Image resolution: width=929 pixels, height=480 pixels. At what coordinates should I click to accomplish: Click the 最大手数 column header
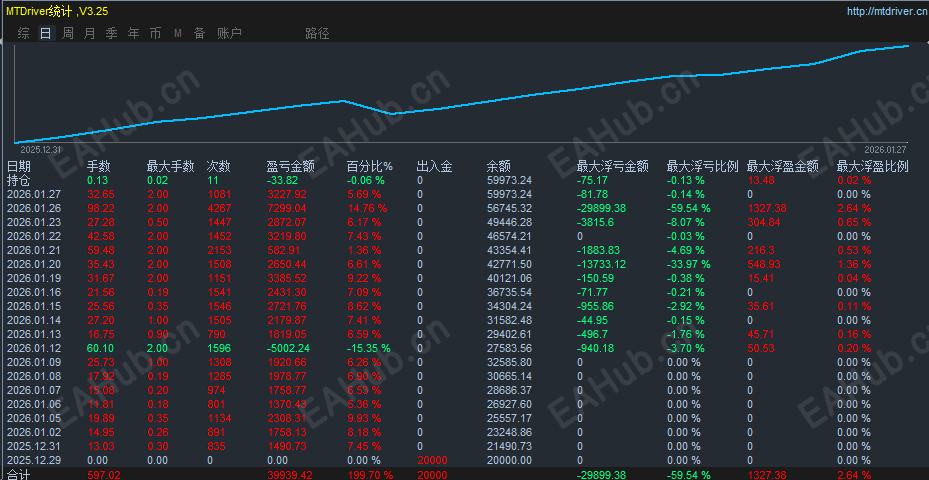[x=171, y=167]
